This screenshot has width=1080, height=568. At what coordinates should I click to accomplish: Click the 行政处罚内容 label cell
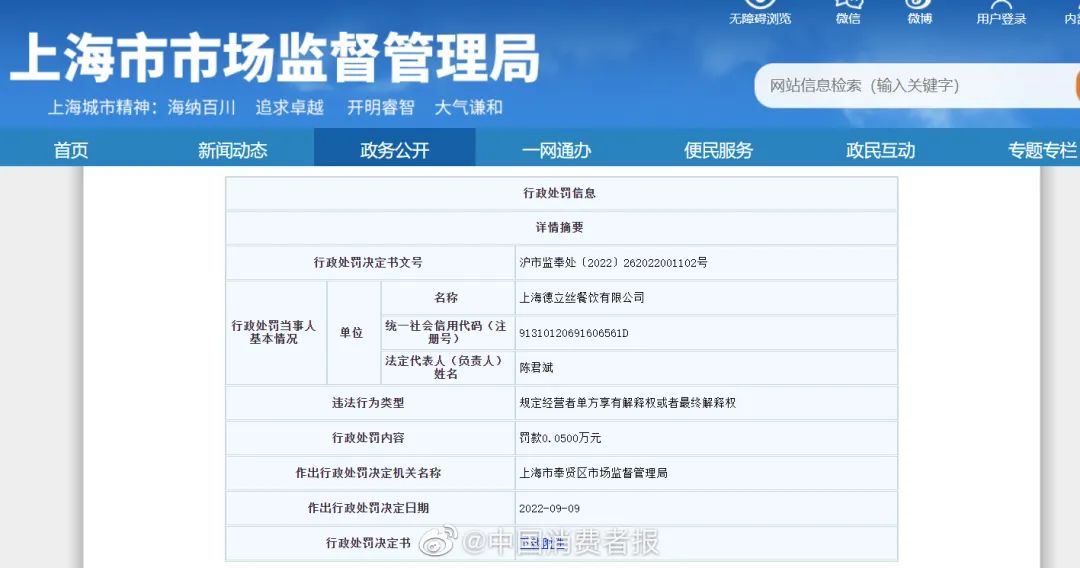[x=370, y=438]
